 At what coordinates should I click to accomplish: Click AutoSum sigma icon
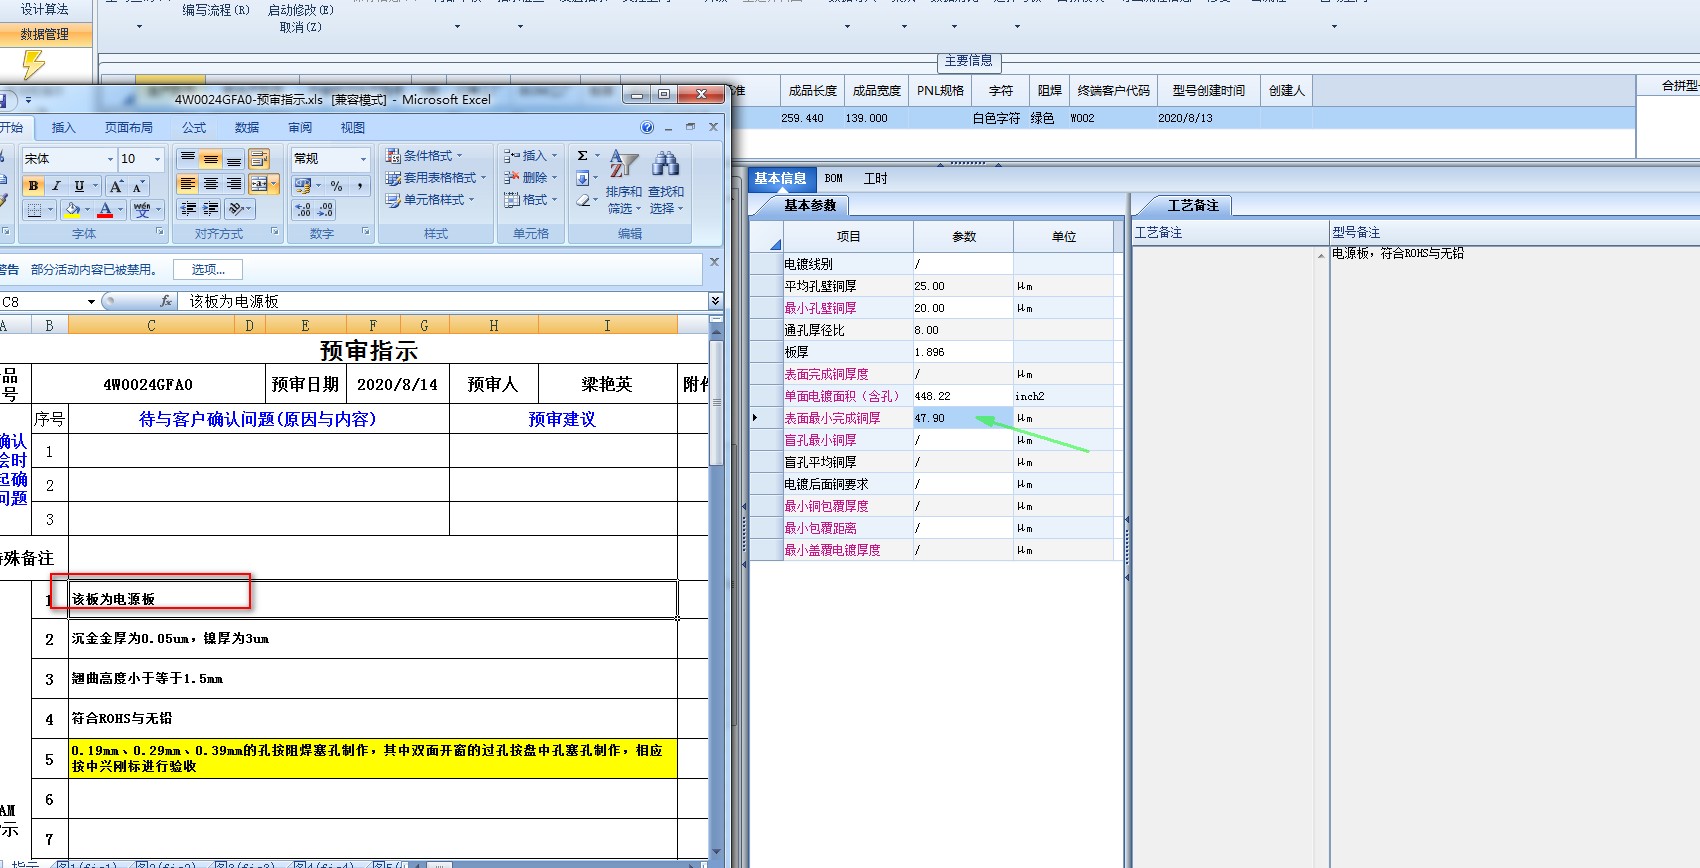pos(583,156)
